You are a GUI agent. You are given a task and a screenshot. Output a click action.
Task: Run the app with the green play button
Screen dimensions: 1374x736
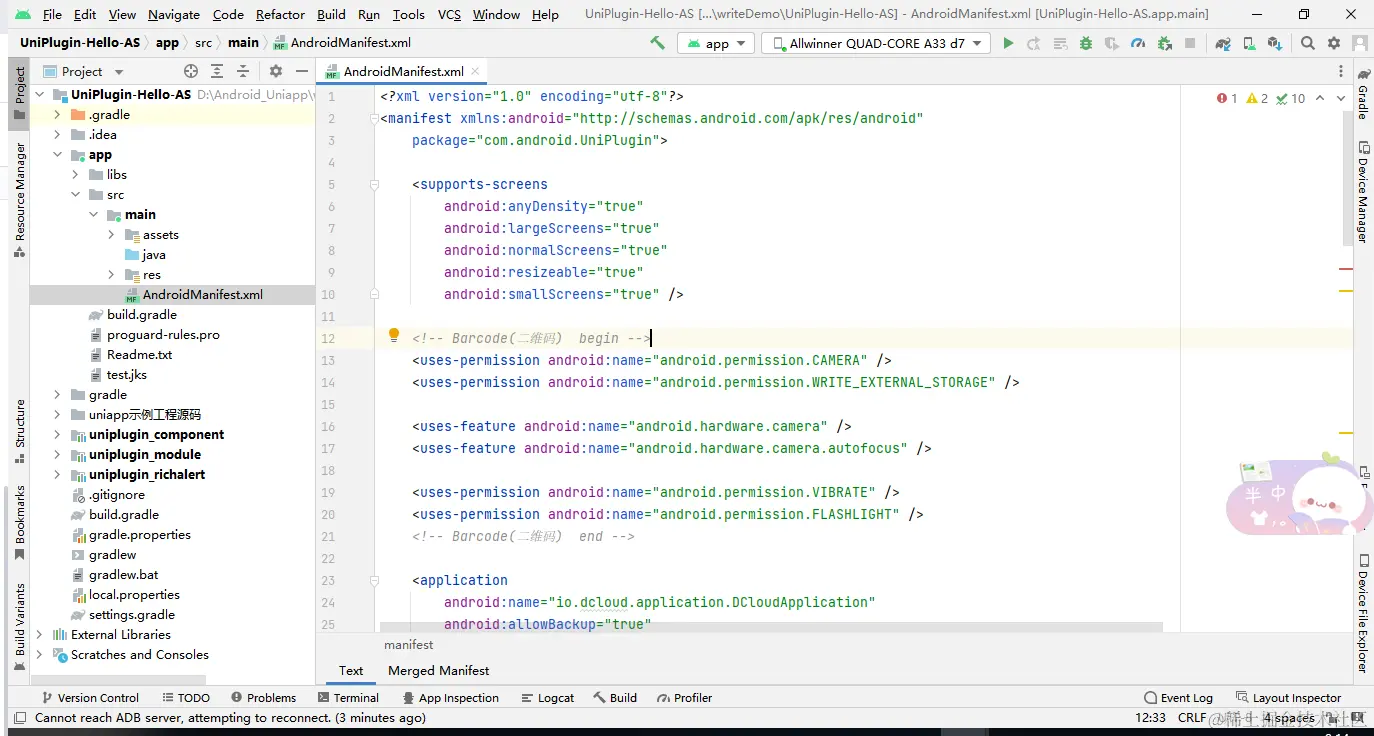pyautogui.click(x=1008, y=43)
